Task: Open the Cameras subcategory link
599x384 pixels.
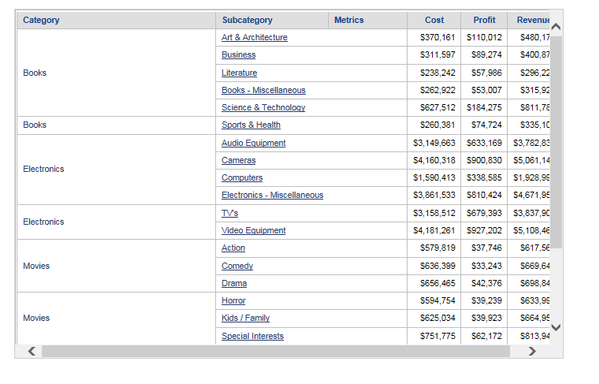Action: tap(238, 160)
